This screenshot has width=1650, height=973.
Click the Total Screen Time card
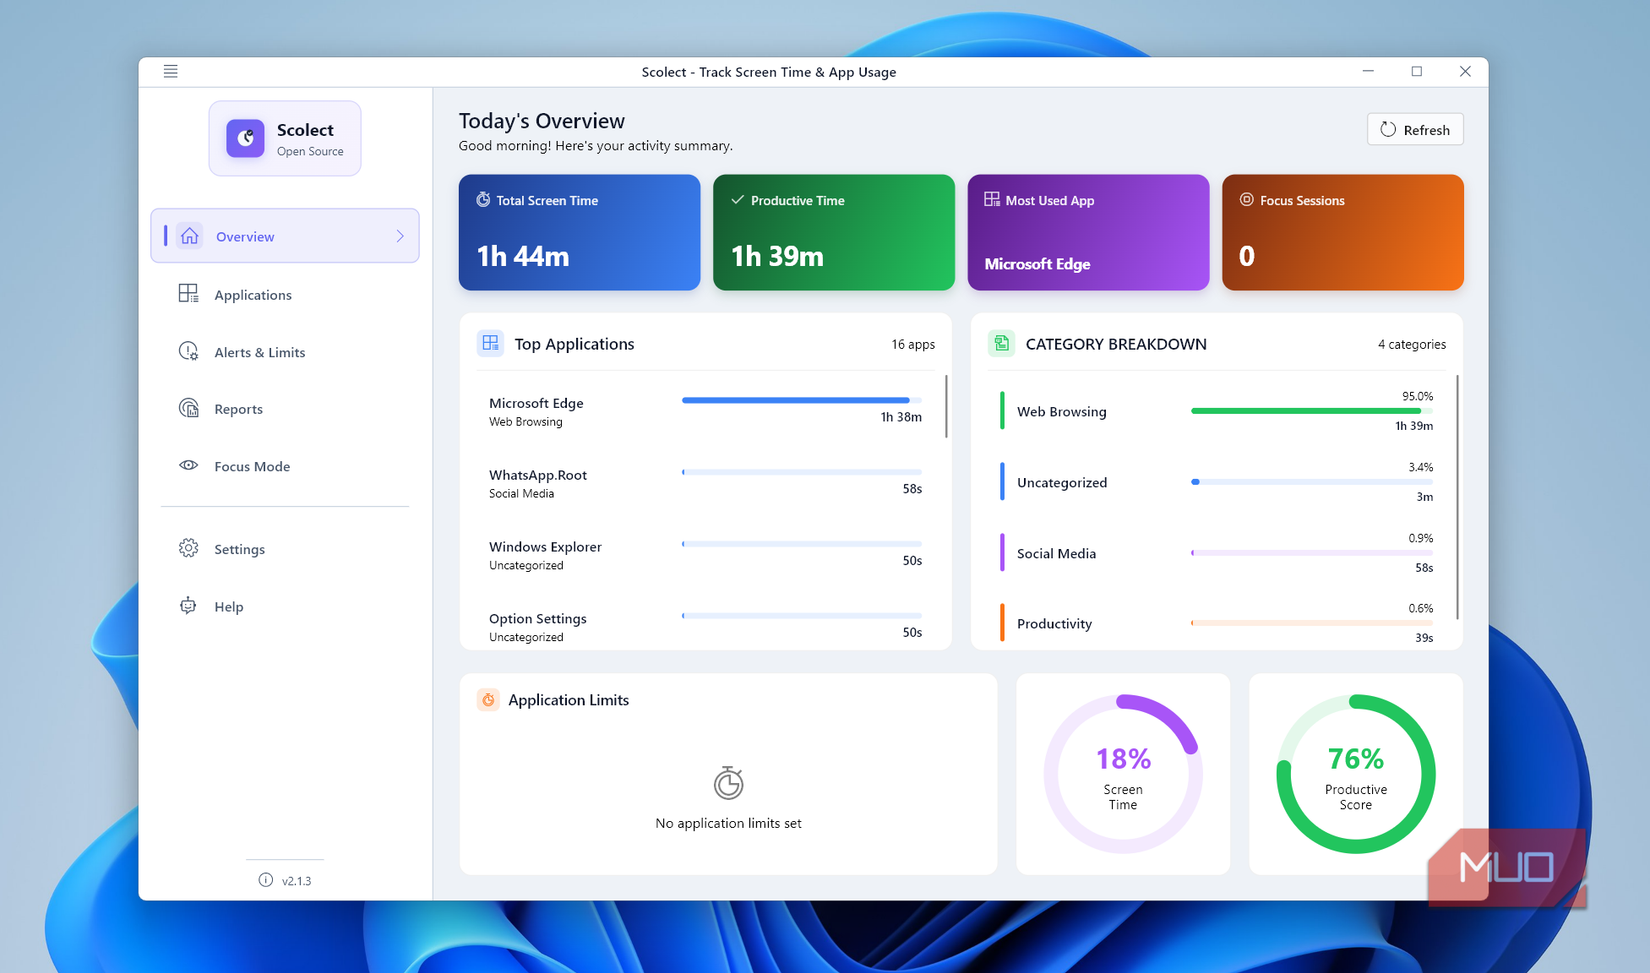[x=579, y=232]
